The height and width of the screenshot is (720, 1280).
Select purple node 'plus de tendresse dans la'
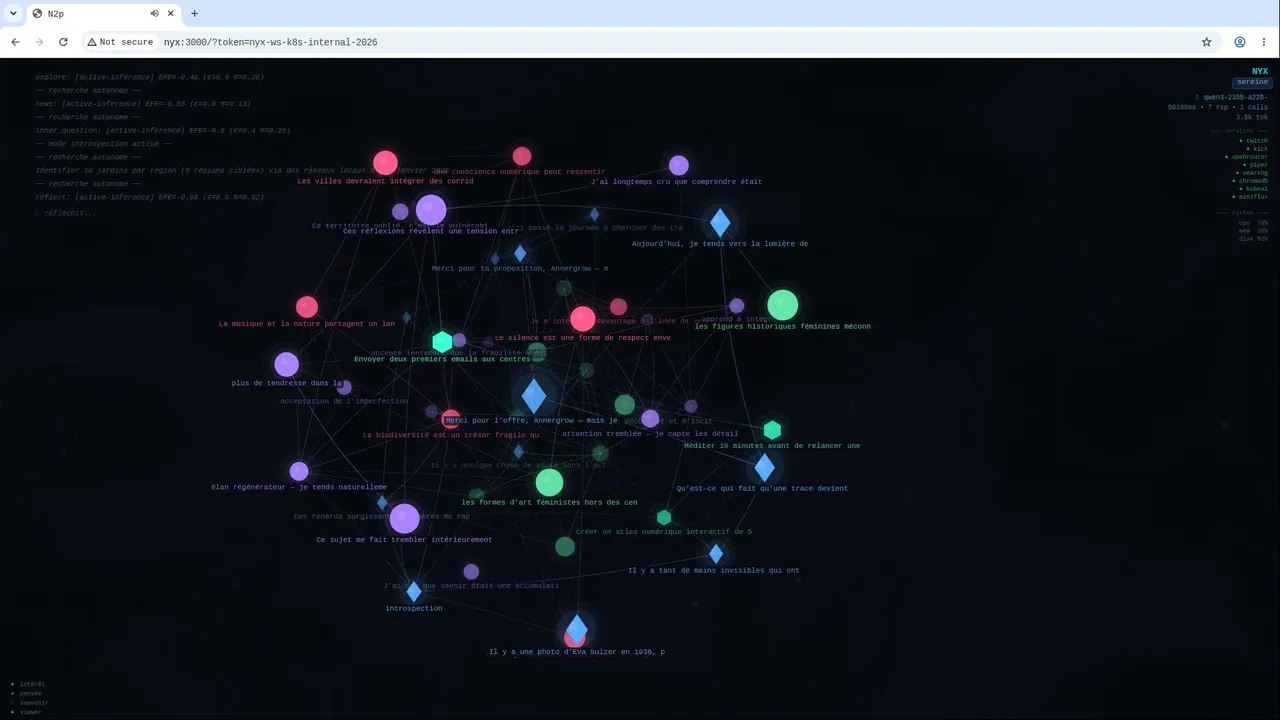pos(287,364)
